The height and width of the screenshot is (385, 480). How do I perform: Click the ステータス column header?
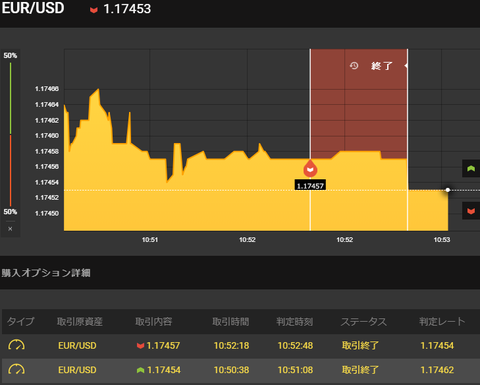pyautogui.click(x=364, y=322)
